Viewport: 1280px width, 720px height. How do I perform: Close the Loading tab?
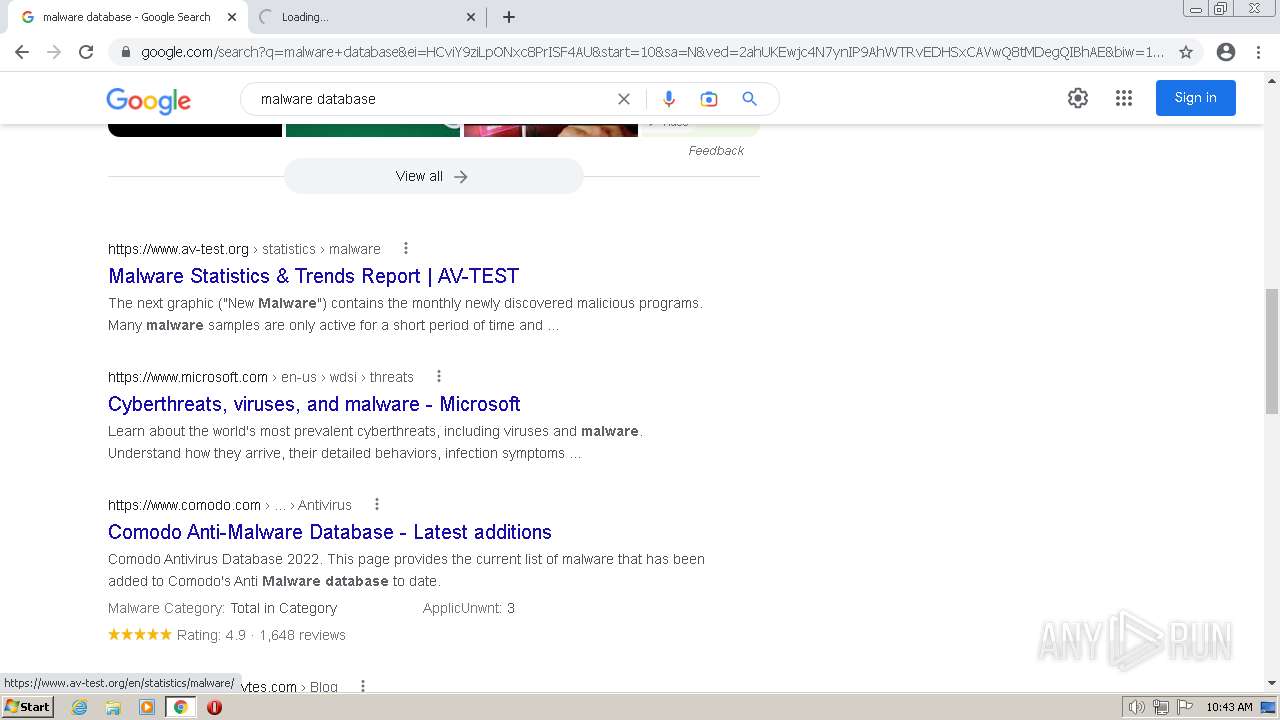coord(471,17)
